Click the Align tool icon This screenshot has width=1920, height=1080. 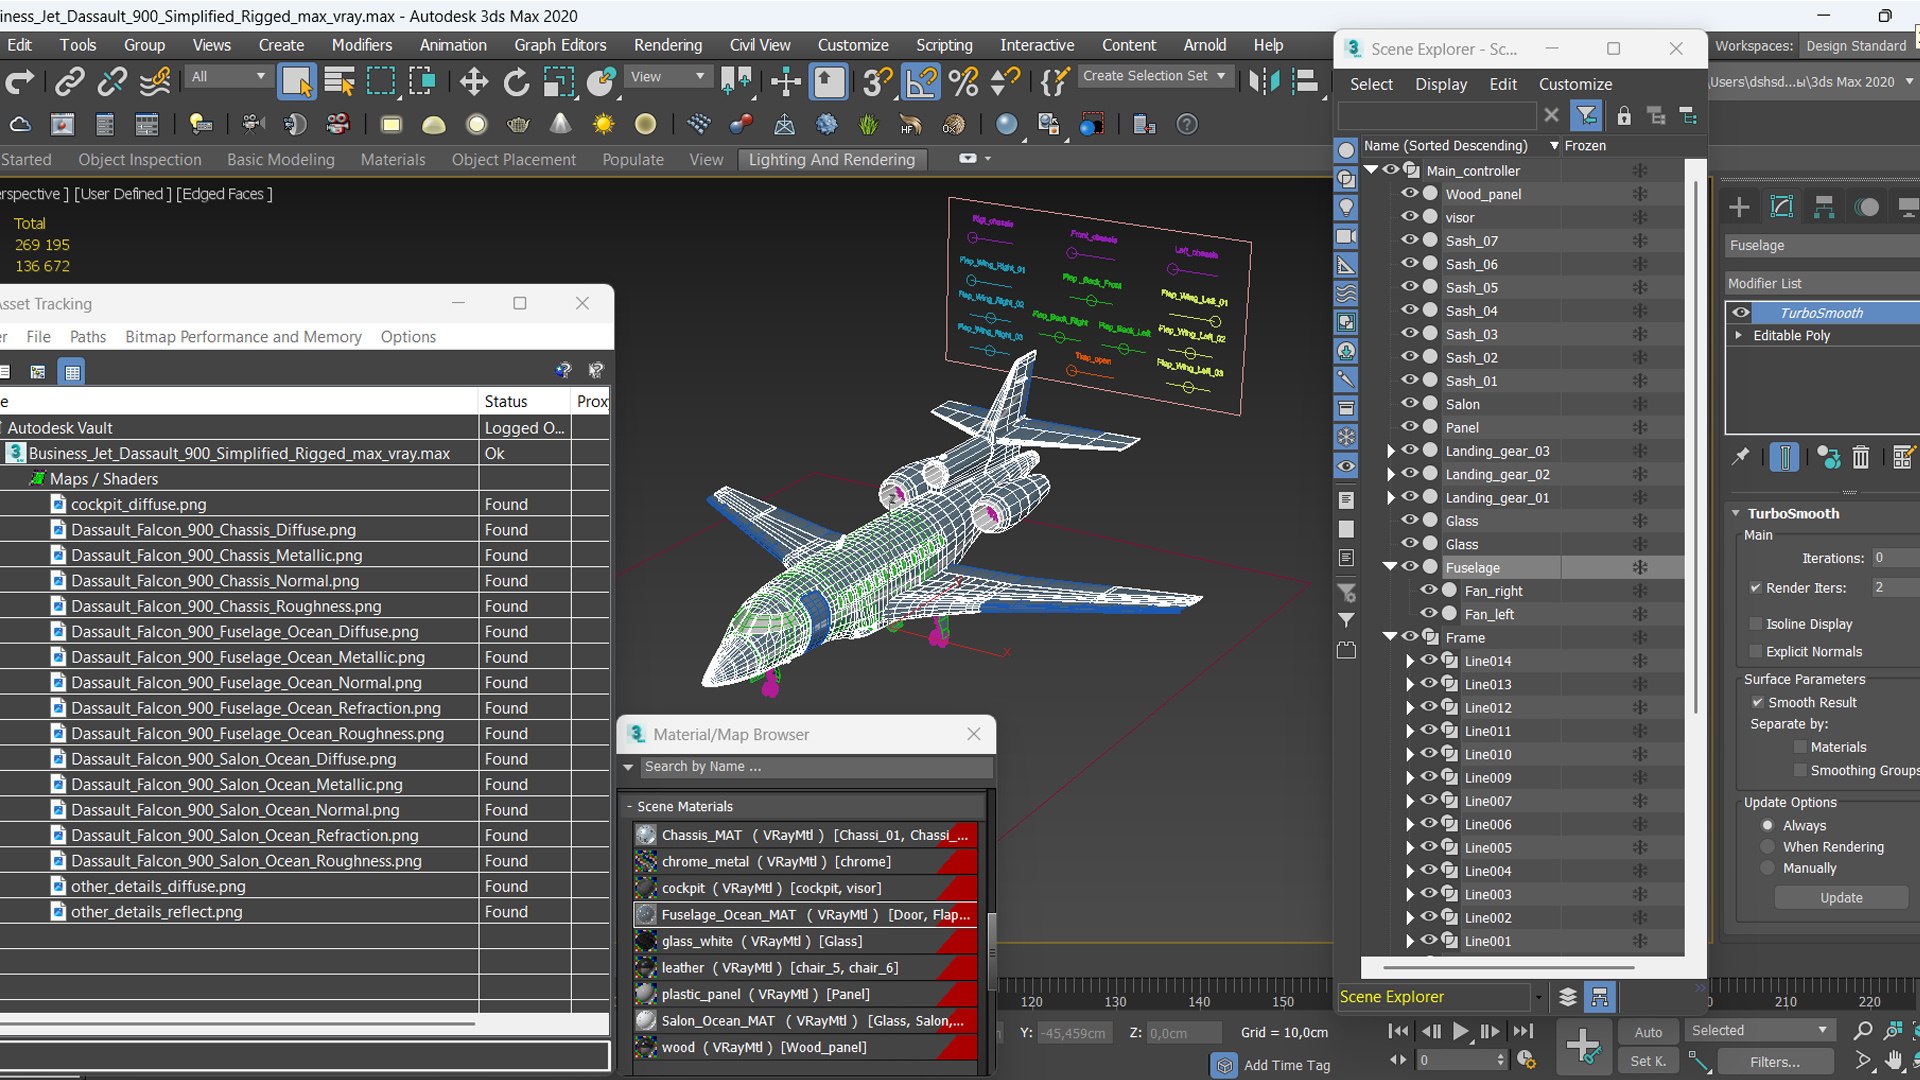(x=1305, y=81)
